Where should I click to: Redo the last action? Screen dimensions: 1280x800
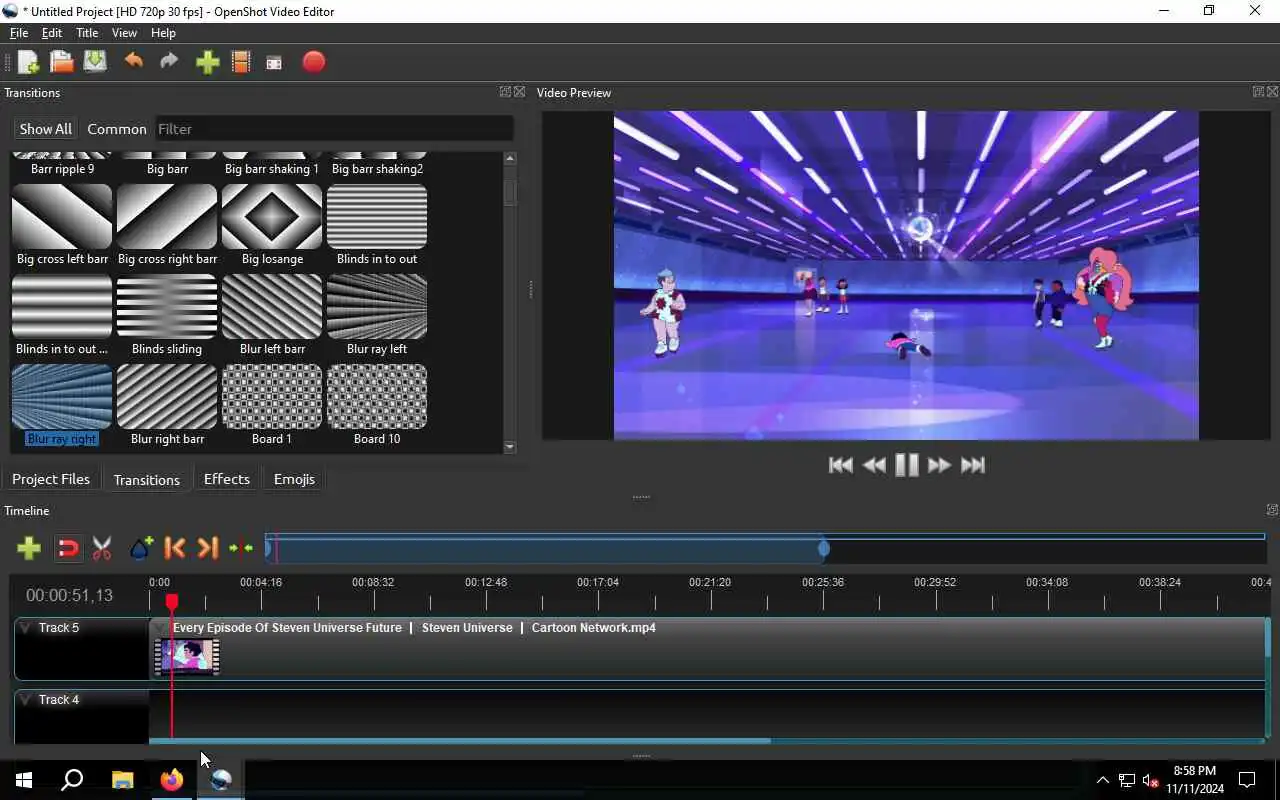coord(169,62)
